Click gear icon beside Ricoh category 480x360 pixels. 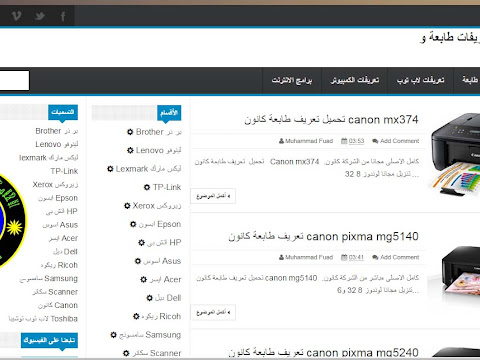tap(136, 316)
